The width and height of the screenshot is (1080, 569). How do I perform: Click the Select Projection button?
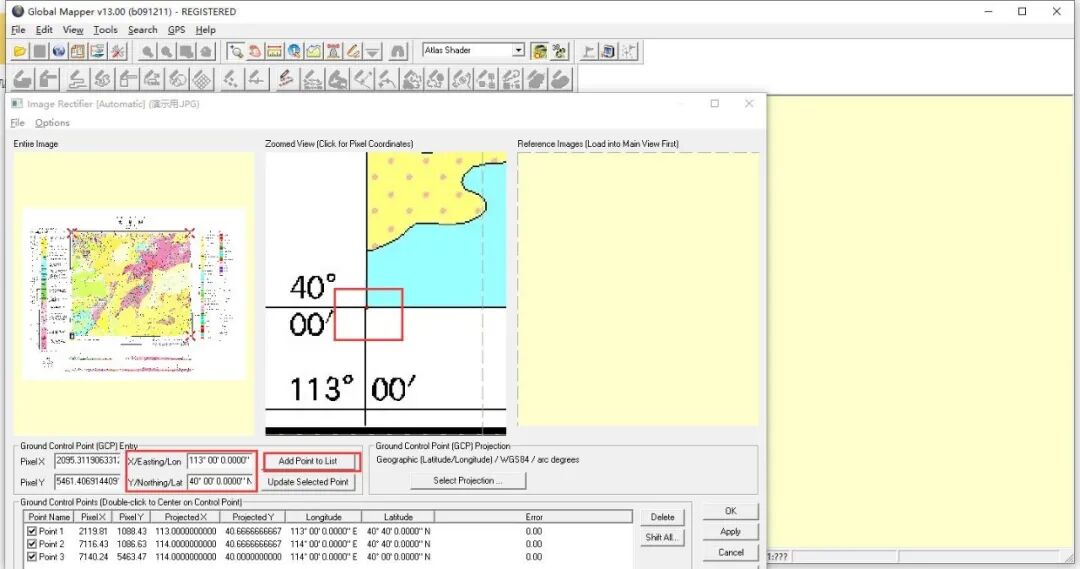[468, 480]
